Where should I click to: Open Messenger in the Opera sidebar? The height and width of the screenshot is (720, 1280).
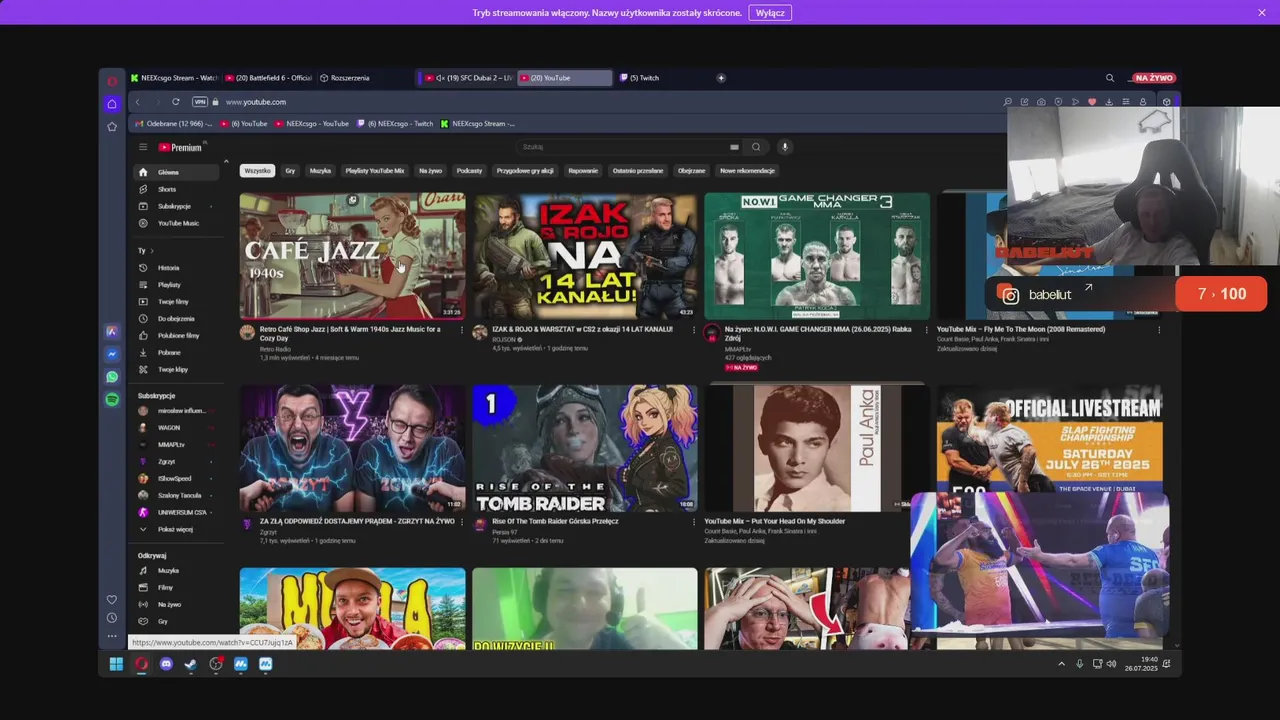pyautogui.click(x=112, y=354)
